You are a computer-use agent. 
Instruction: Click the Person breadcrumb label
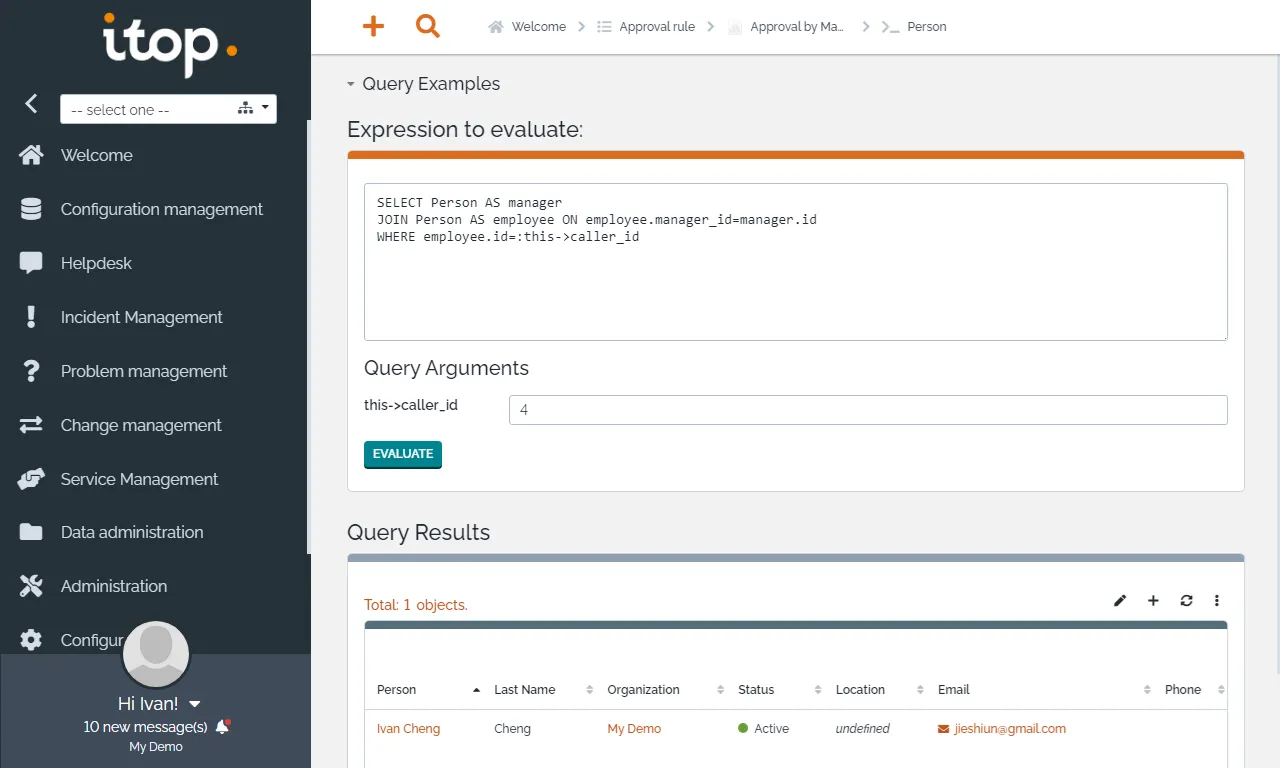pyautogui.click(x=927, y=27)
